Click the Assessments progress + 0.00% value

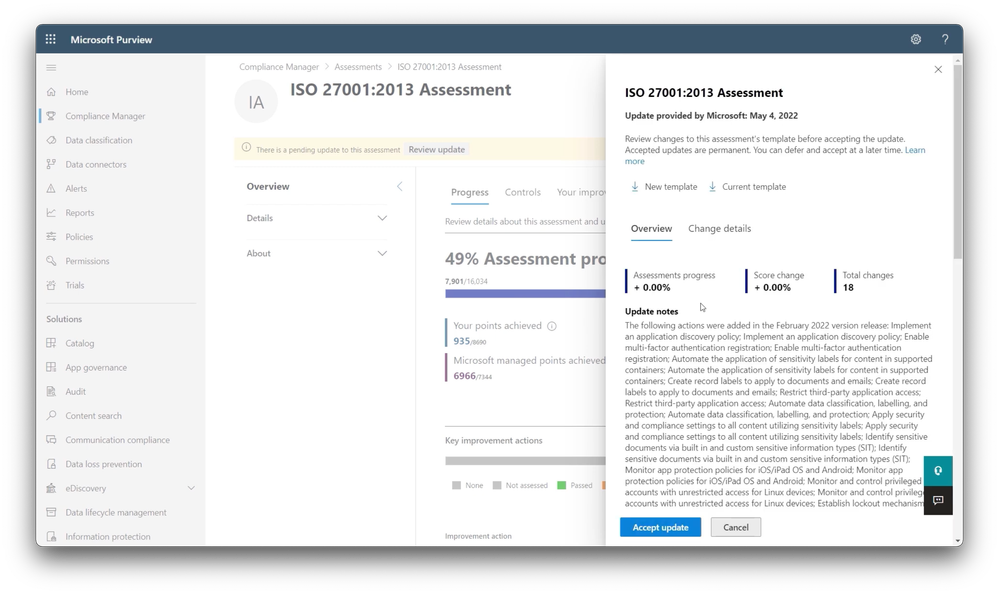(652, 287)
